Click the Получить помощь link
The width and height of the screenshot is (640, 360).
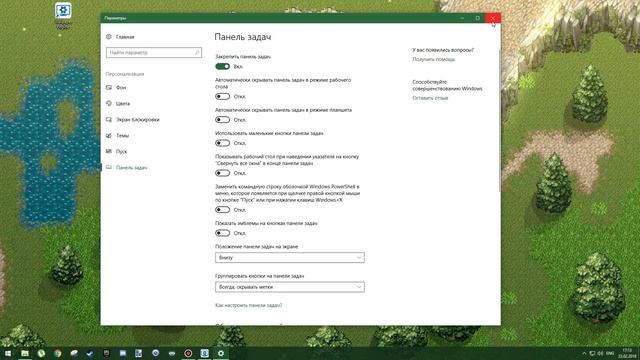[433, 60]
